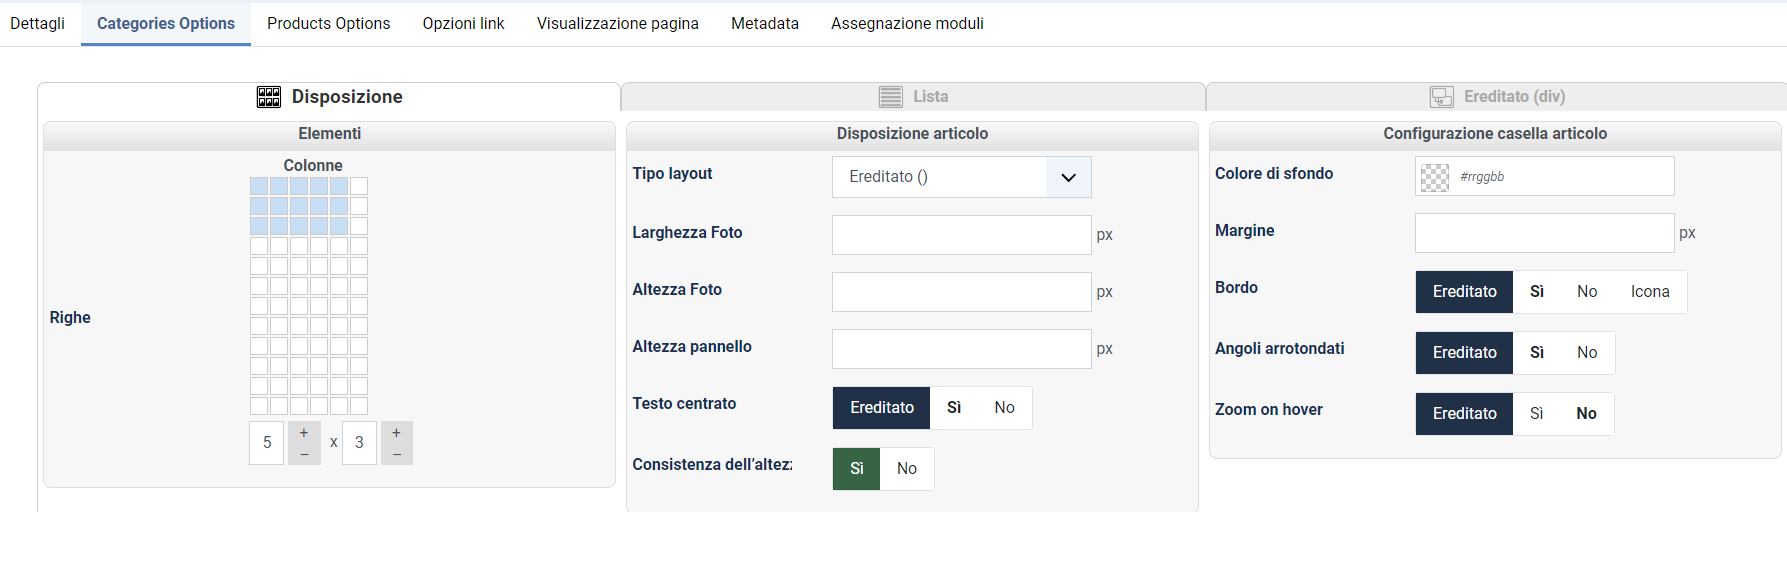Click the Disposizione grid icon
Image resolution: width=1787 pixels, height=579 pixels.
click(269, 97)
